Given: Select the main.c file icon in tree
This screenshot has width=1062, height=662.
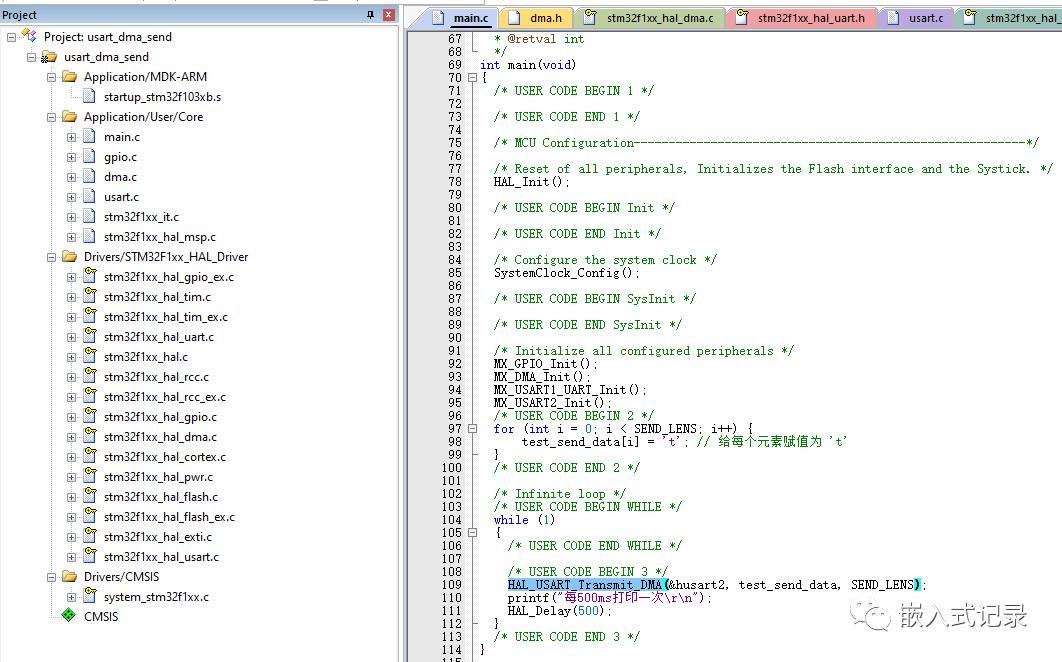Looking at the screenshot, I should pos(89,137).
